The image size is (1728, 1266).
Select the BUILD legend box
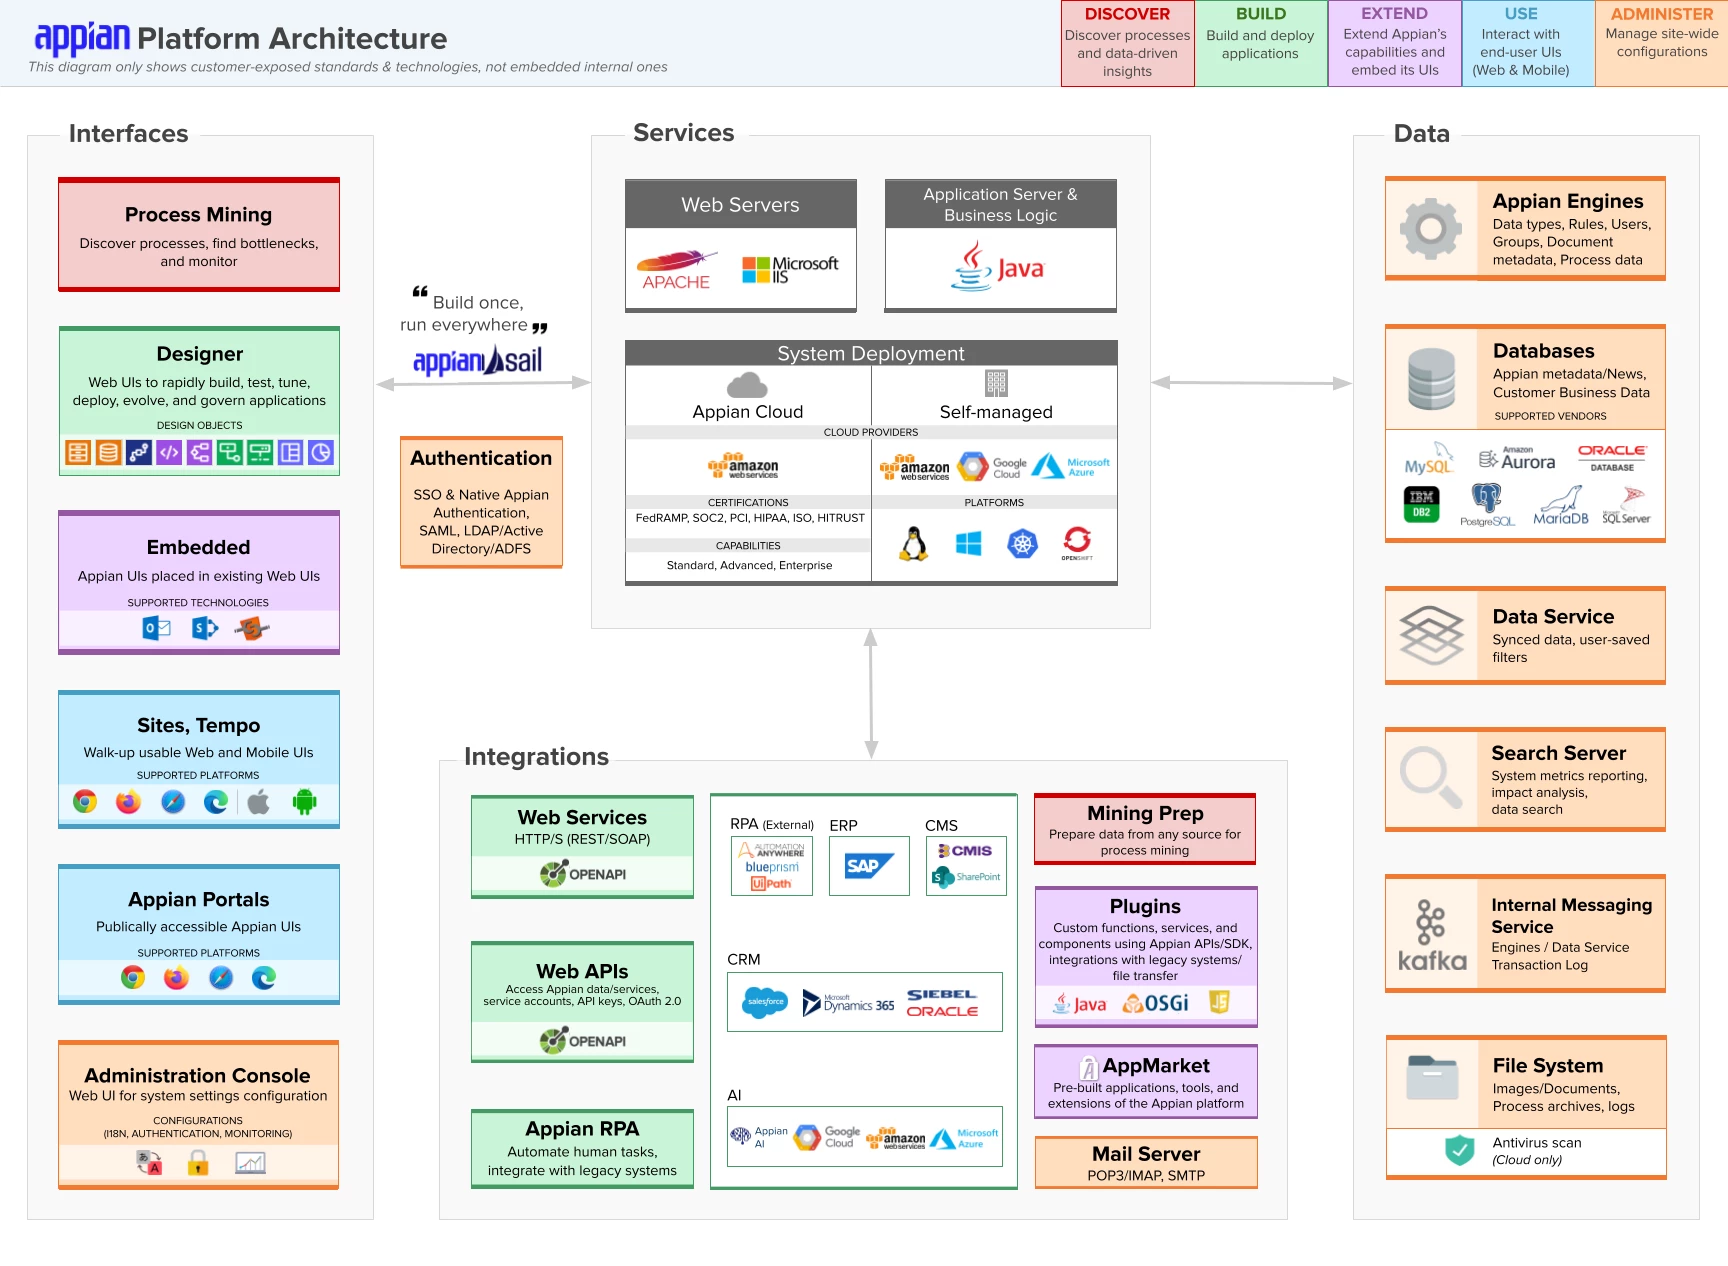(x=1261, y=43)
